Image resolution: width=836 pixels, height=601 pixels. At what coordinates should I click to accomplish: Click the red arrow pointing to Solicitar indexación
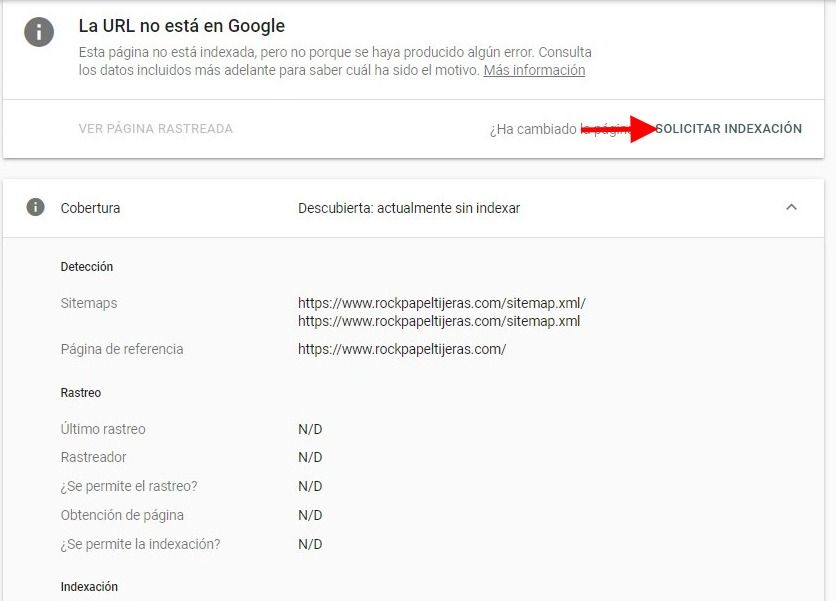point(618,129)
